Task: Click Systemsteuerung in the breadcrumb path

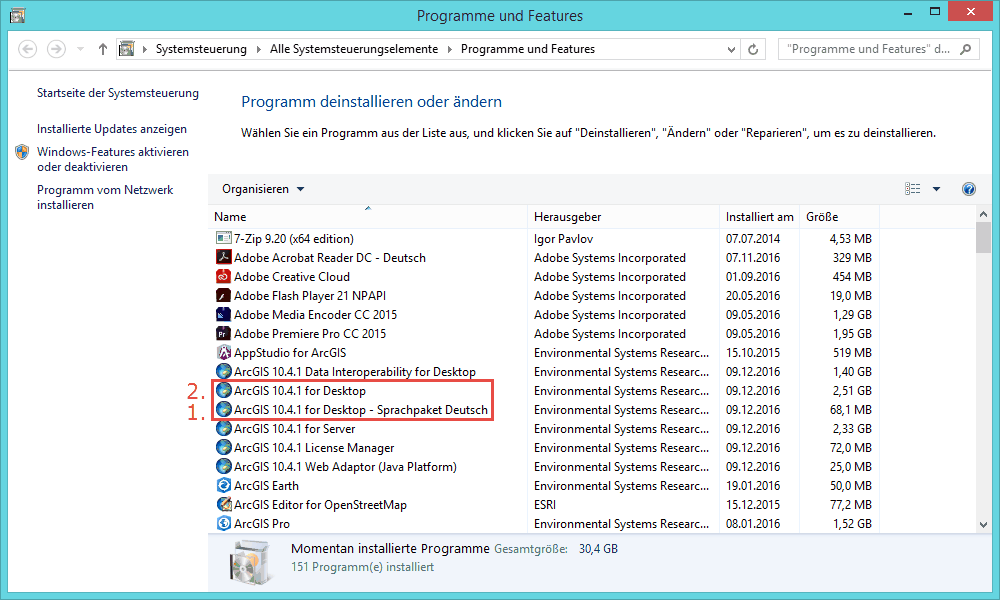Action: click(x=201, y=49)
